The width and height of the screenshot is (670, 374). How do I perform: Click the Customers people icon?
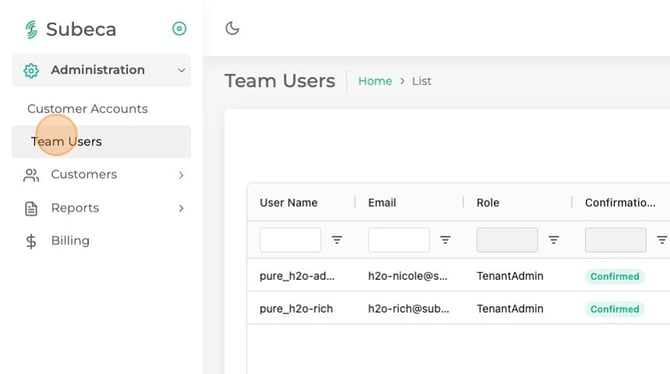point(31,175)
